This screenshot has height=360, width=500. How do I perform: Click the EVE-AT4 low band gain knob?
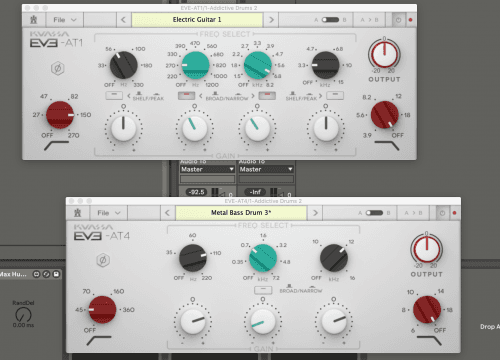click(193, 322)
